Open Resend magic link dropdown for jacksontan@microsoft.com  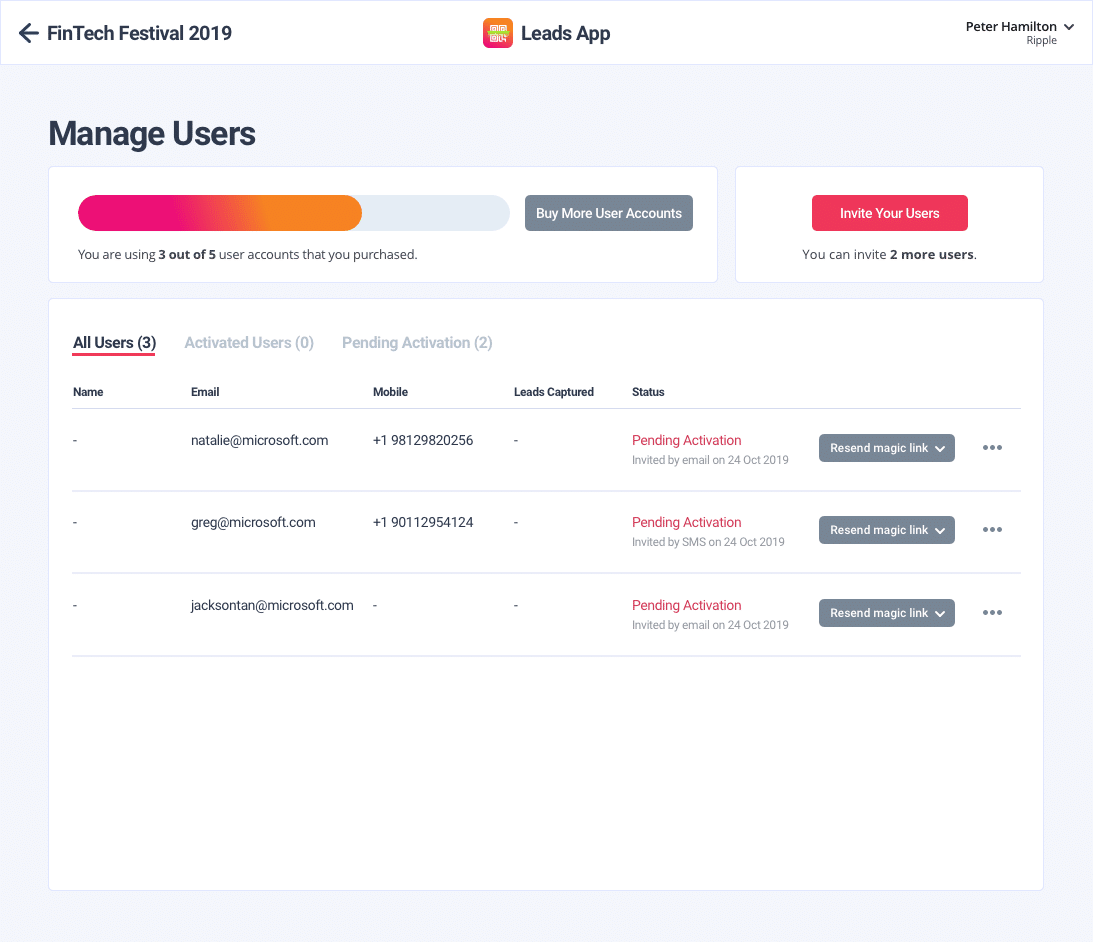[x=887, y=613]
